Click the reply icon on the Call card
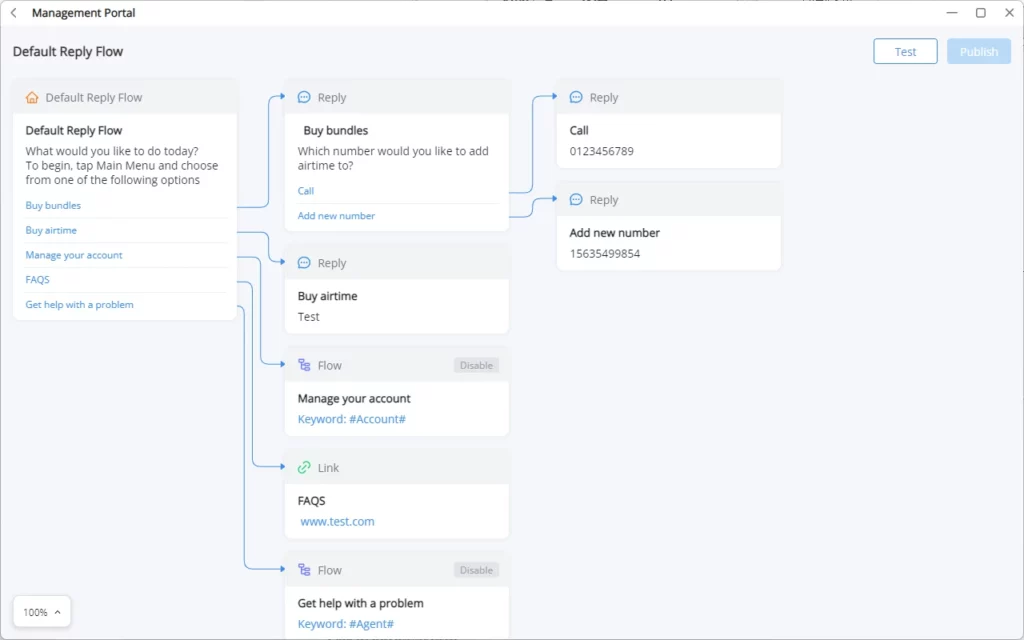 tap(575, 97)
